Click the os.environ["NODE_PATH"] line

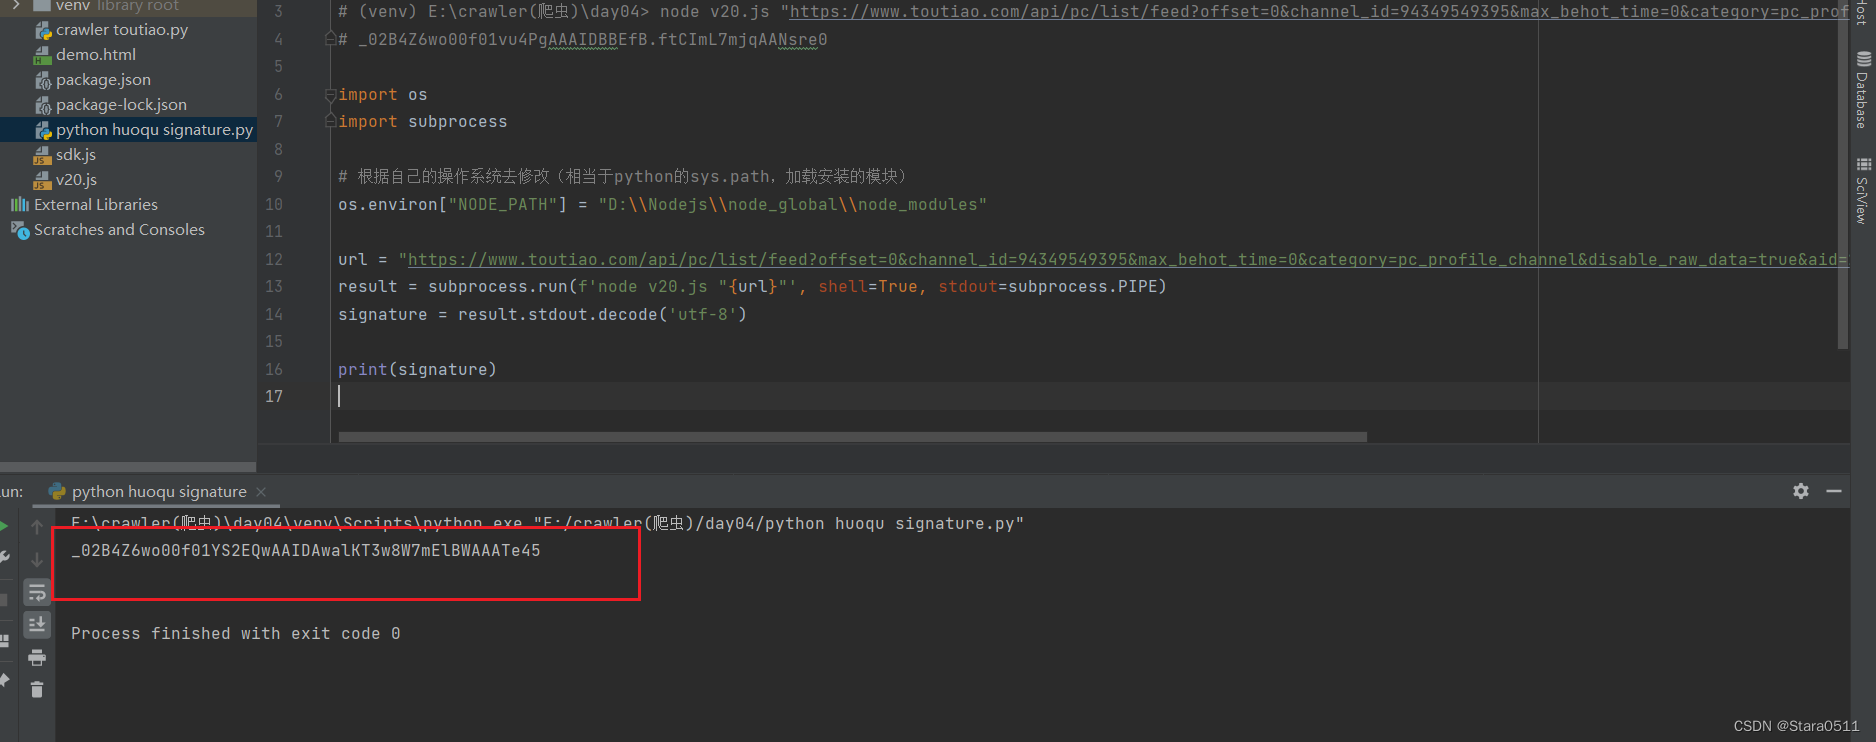pos(662,205)
